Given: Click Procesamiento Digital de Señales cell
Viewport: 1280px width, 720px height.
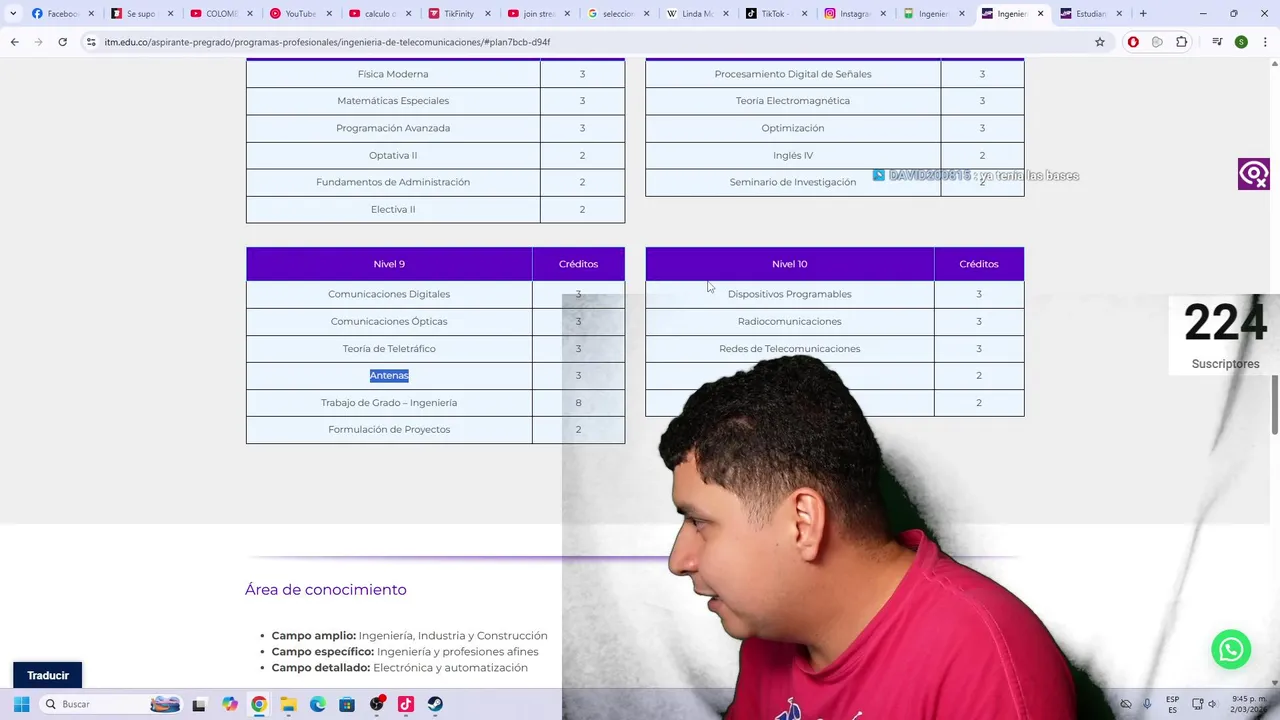Looking at the screenshot, I should (x=793, y=74).
